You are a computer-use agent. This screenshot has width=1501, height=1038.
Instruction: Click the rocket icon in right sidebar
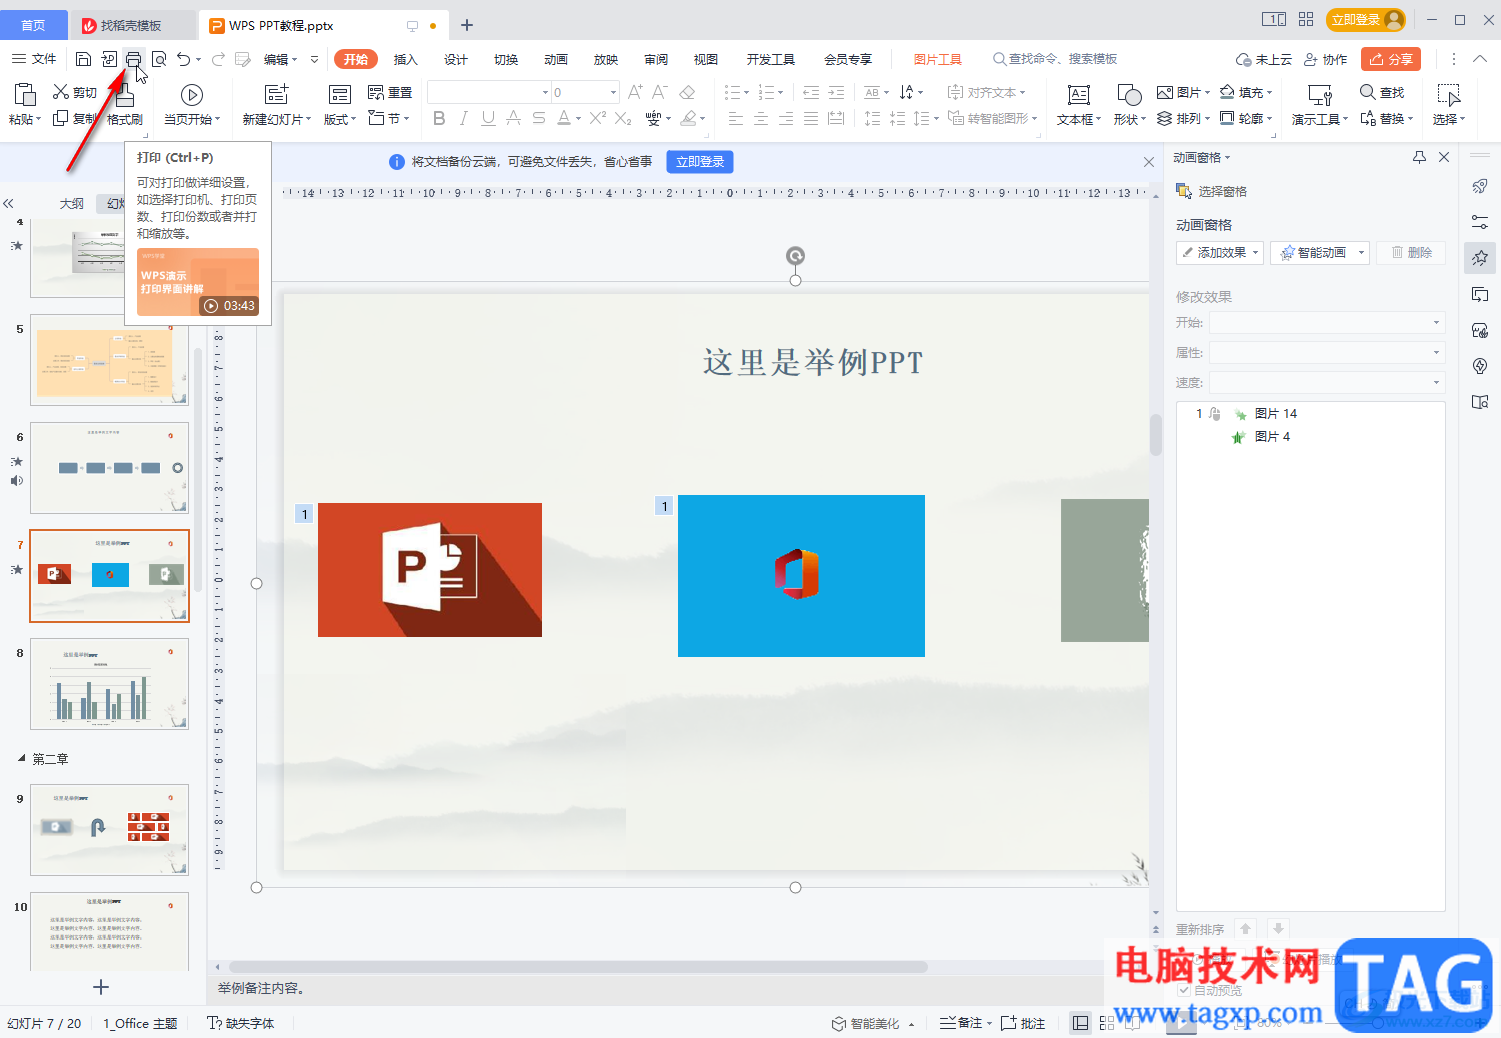pyautogui.click(x=1480, y=186)
